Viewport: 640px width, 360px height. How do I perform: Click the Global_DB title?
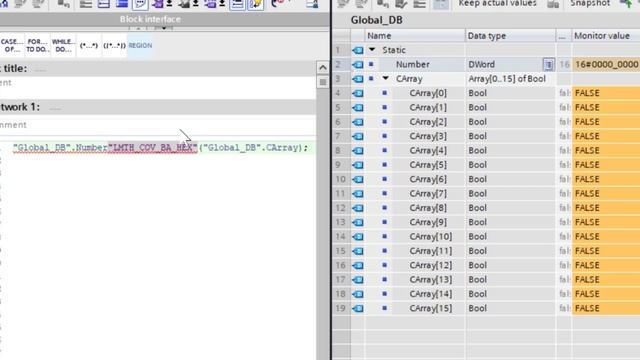[x=376, y=20]
